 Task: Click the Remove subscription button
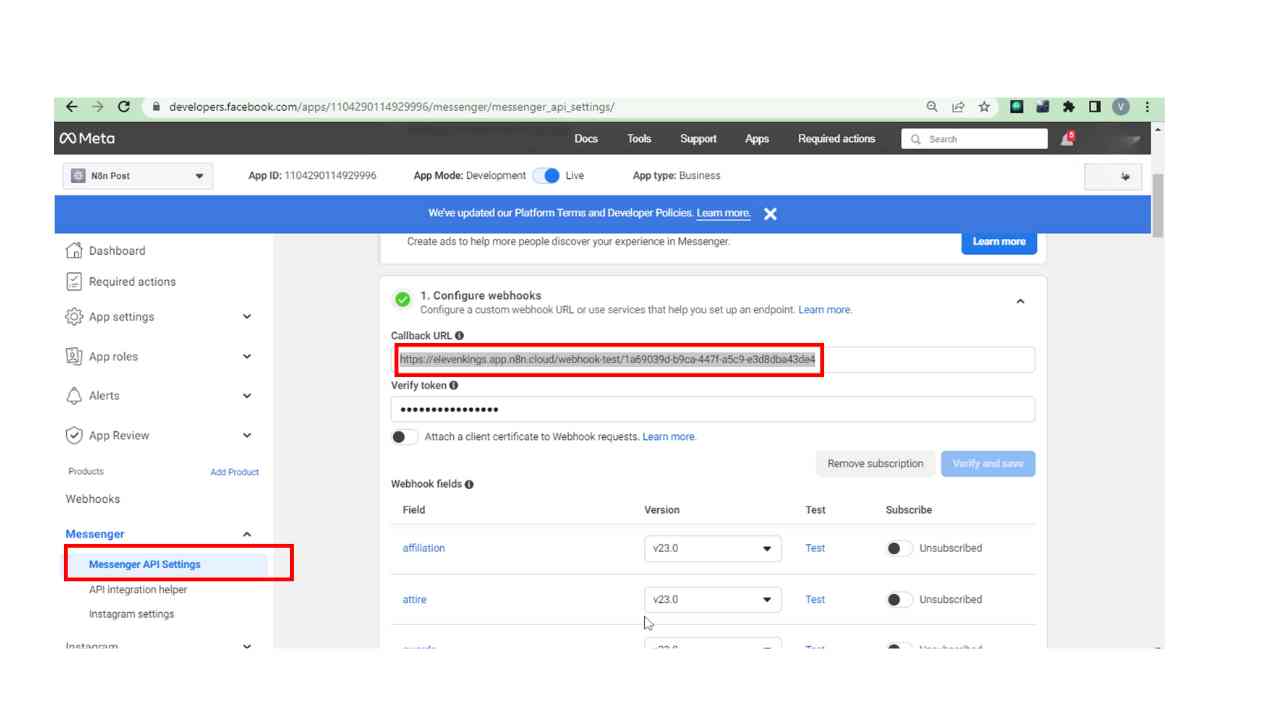[875, 464]
